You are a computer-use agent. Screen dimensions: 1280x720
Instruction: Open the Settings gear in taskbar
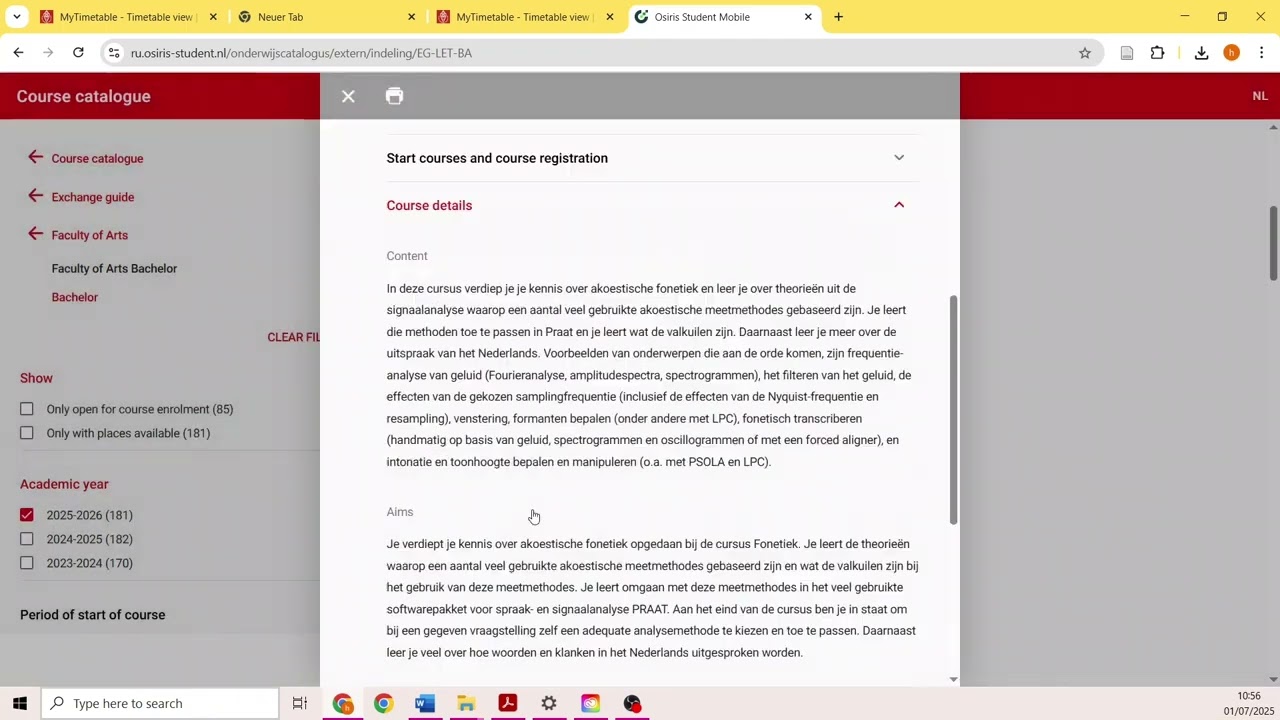coord(549,703)
